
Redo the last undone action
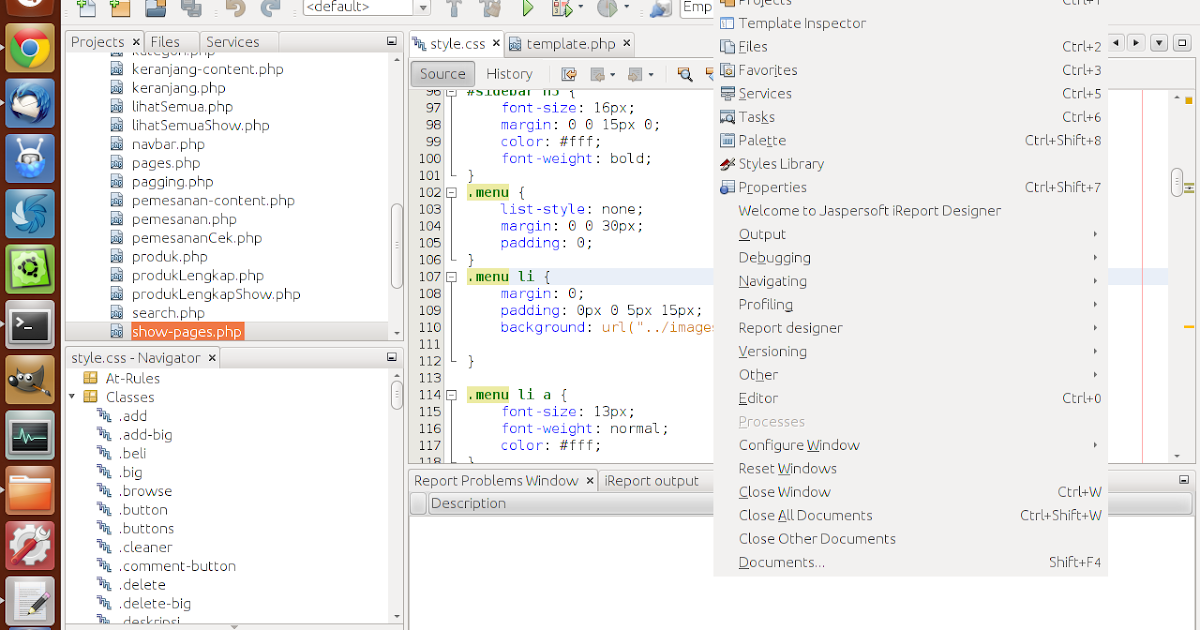pos(270,10)
